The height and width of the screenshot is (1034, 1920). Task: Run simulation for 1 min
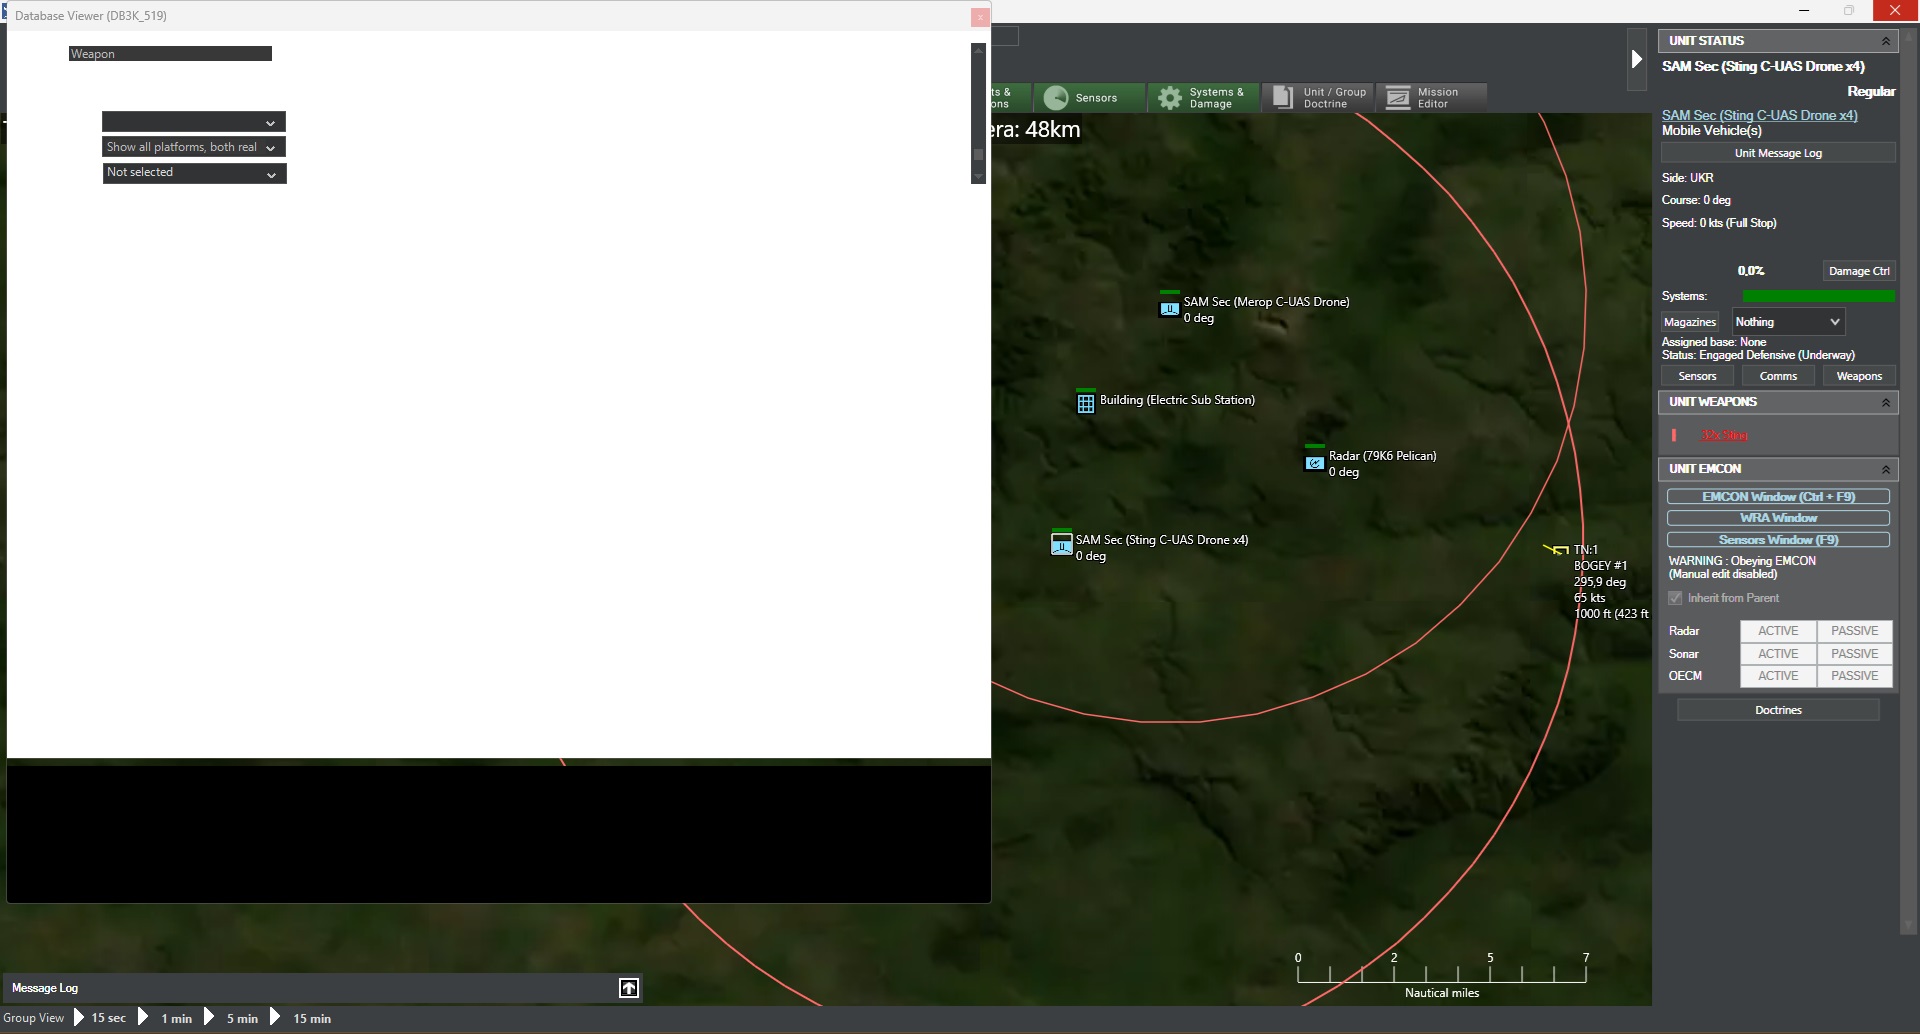click(164, 1018)
